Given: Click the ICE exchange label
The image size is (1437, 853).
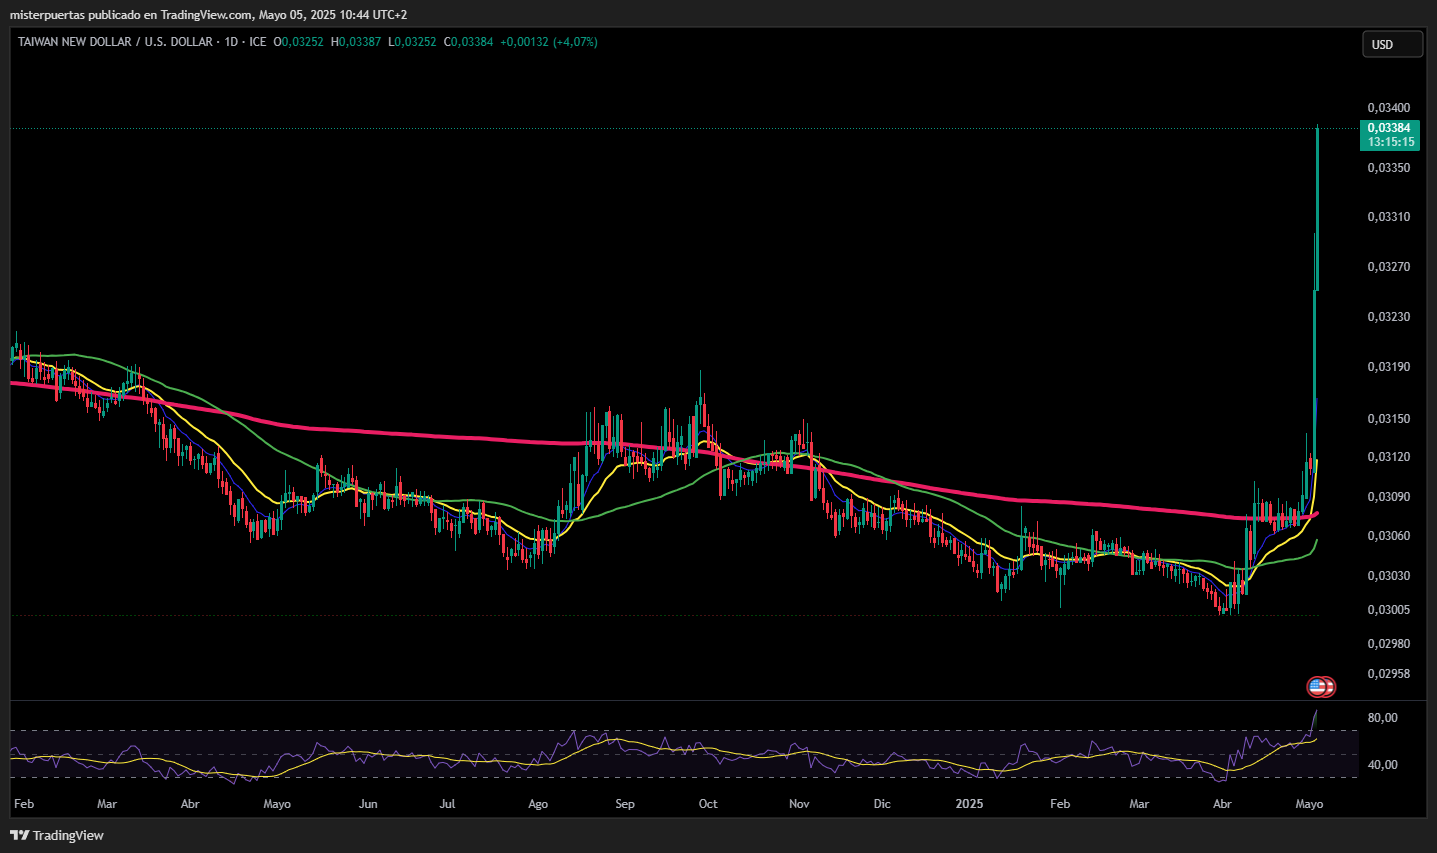Looking at the screenshot, I should pos(258,42).
